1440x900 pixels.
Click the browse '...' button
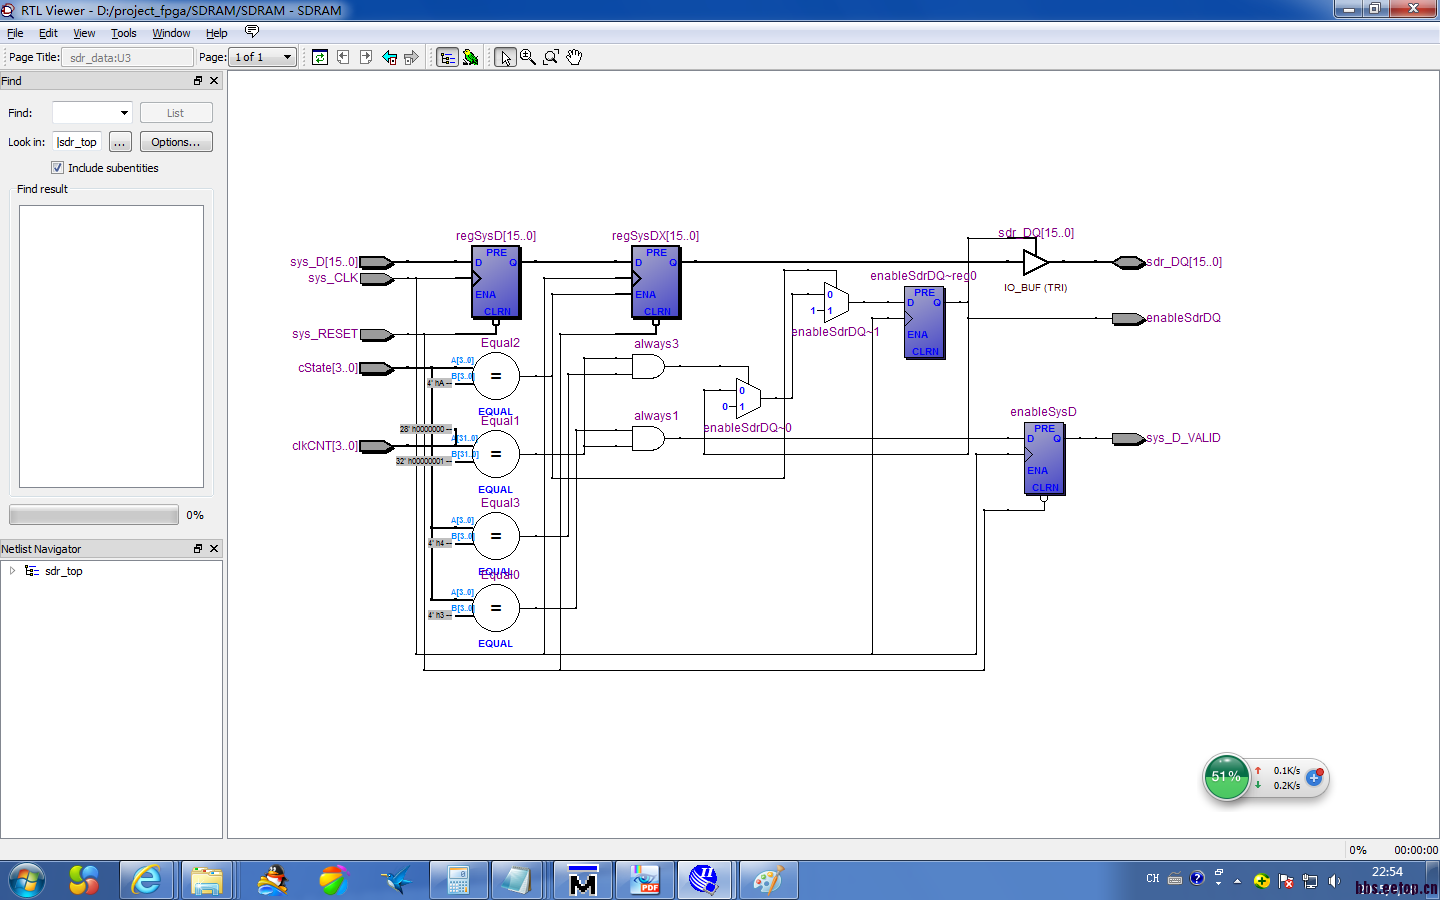pos(120,142)
